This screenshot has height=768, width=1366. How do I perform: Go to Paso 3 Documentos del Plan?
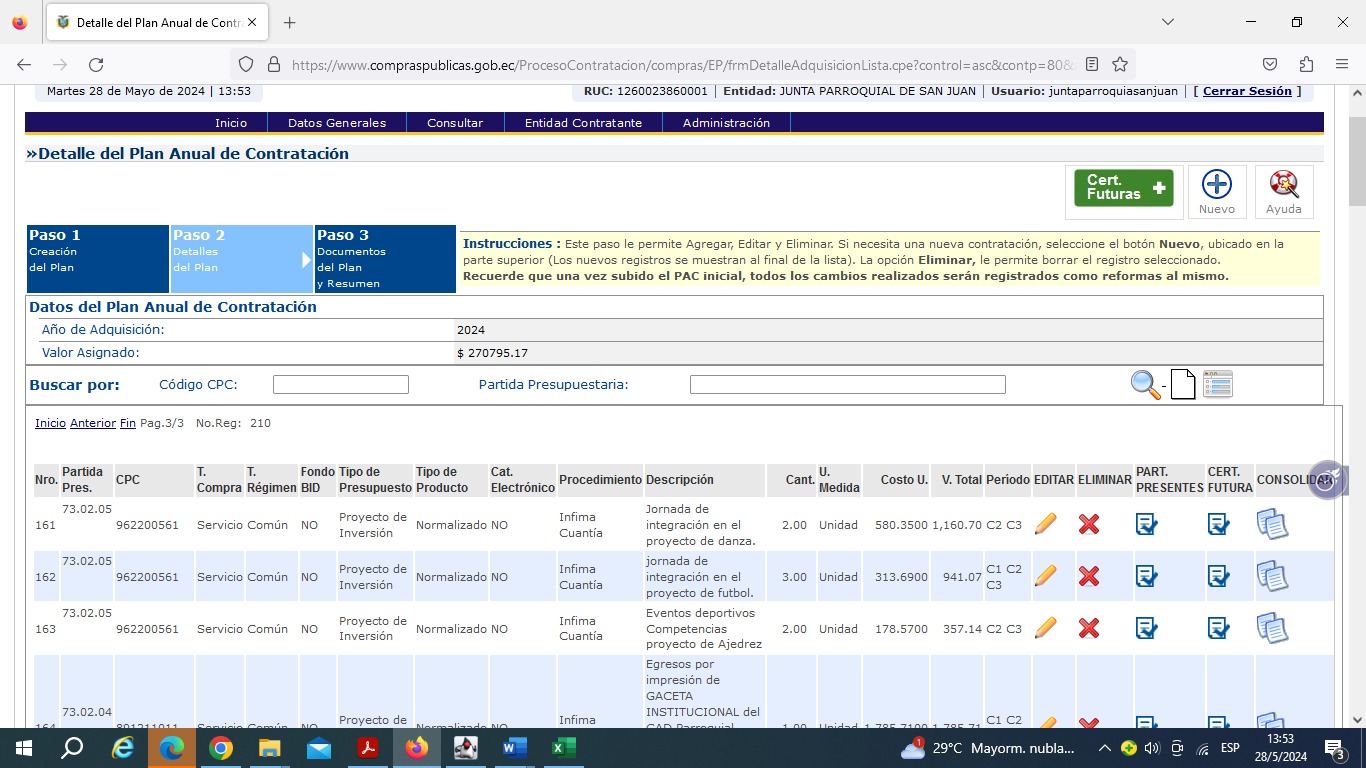point(384,259)
